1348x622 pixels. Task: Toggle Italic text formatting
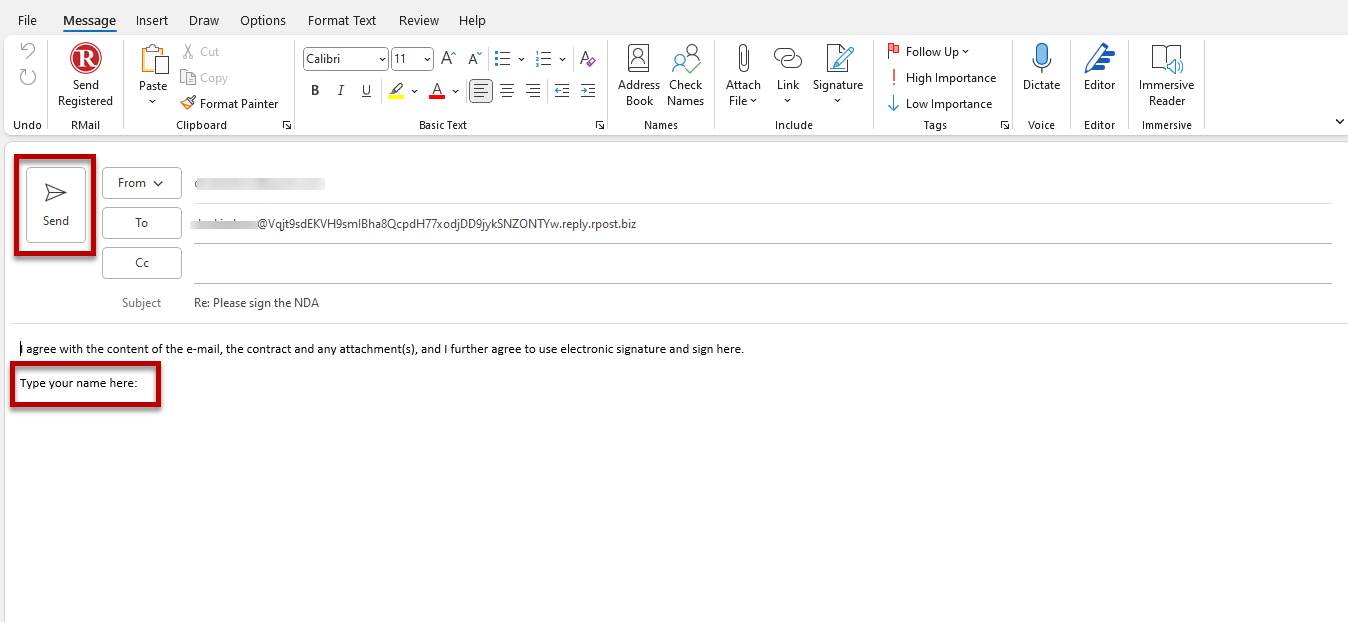click(x=341, y=91)
